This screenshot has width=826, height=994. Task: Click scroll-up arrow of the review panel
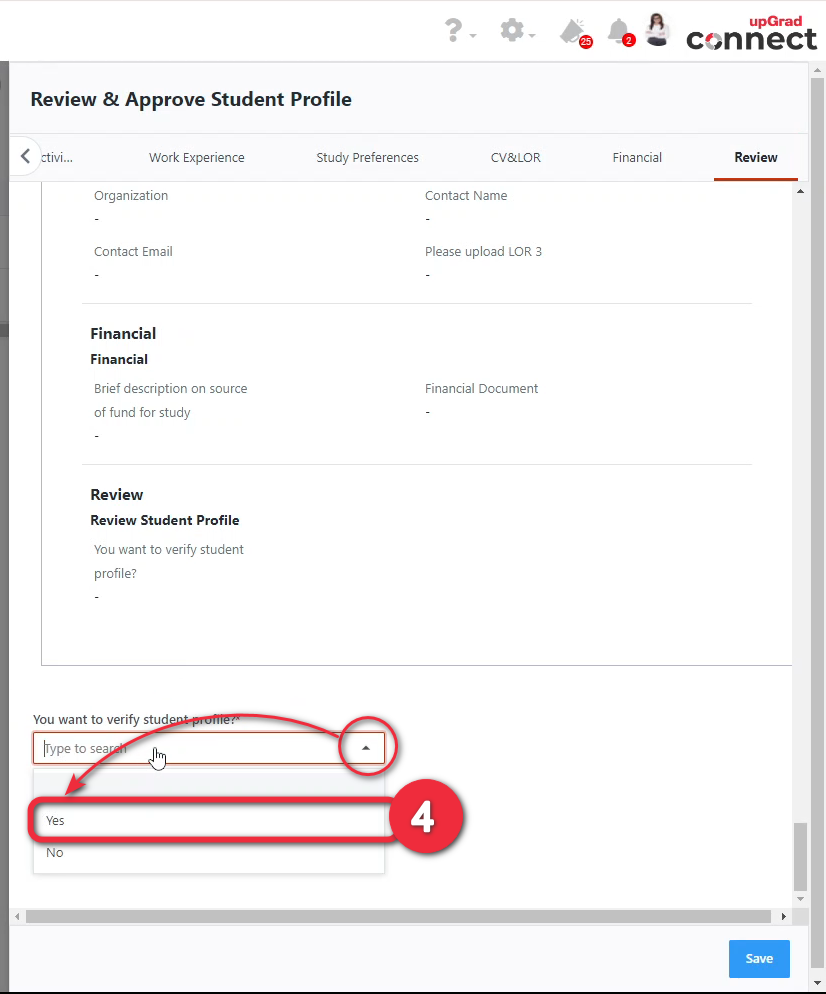pos(799,191)
